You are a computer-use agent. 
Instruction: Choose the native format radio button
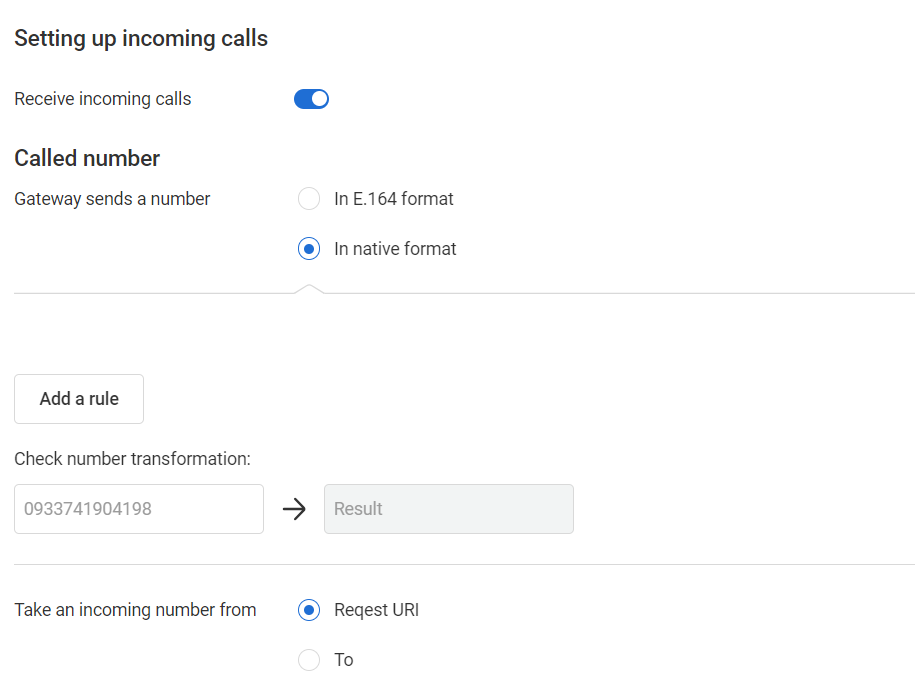[309, 249]
